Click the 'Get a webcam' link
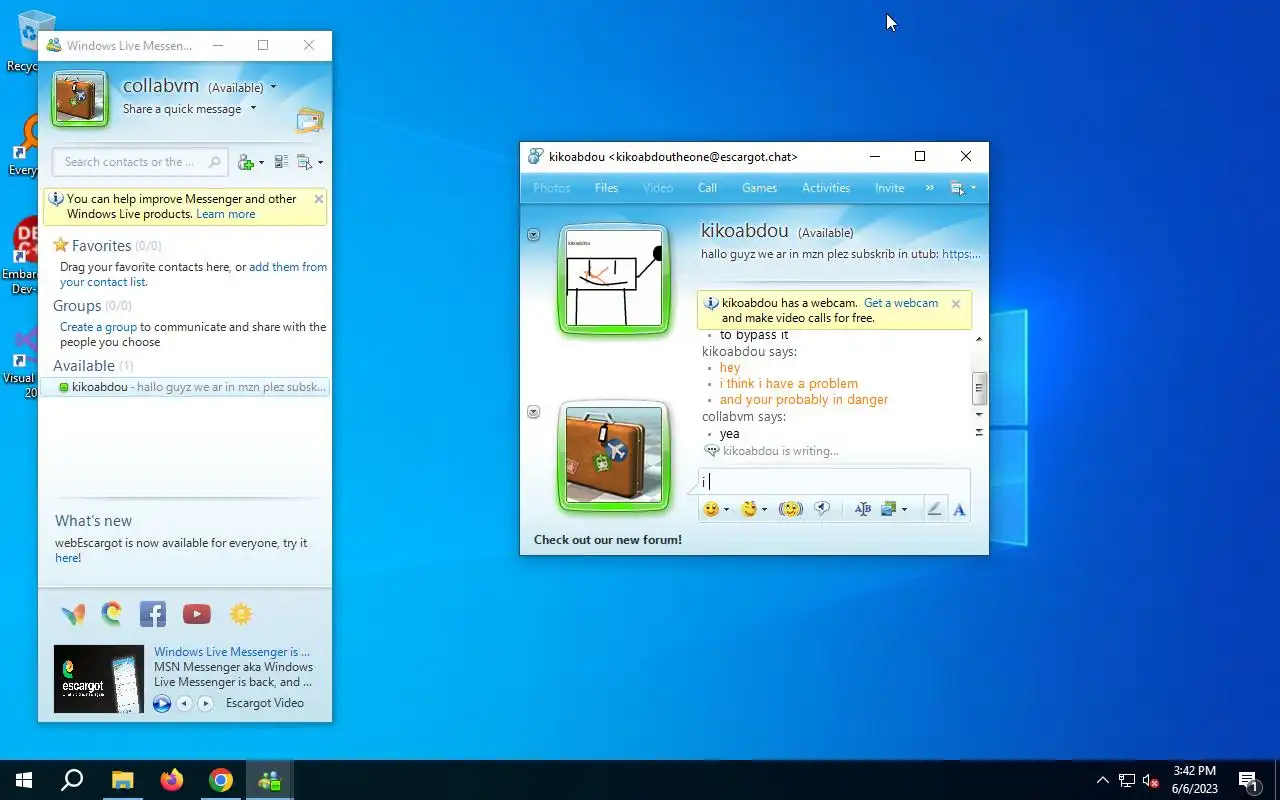The height and width of the screenshot is (800, 1280). click(901, 303)
